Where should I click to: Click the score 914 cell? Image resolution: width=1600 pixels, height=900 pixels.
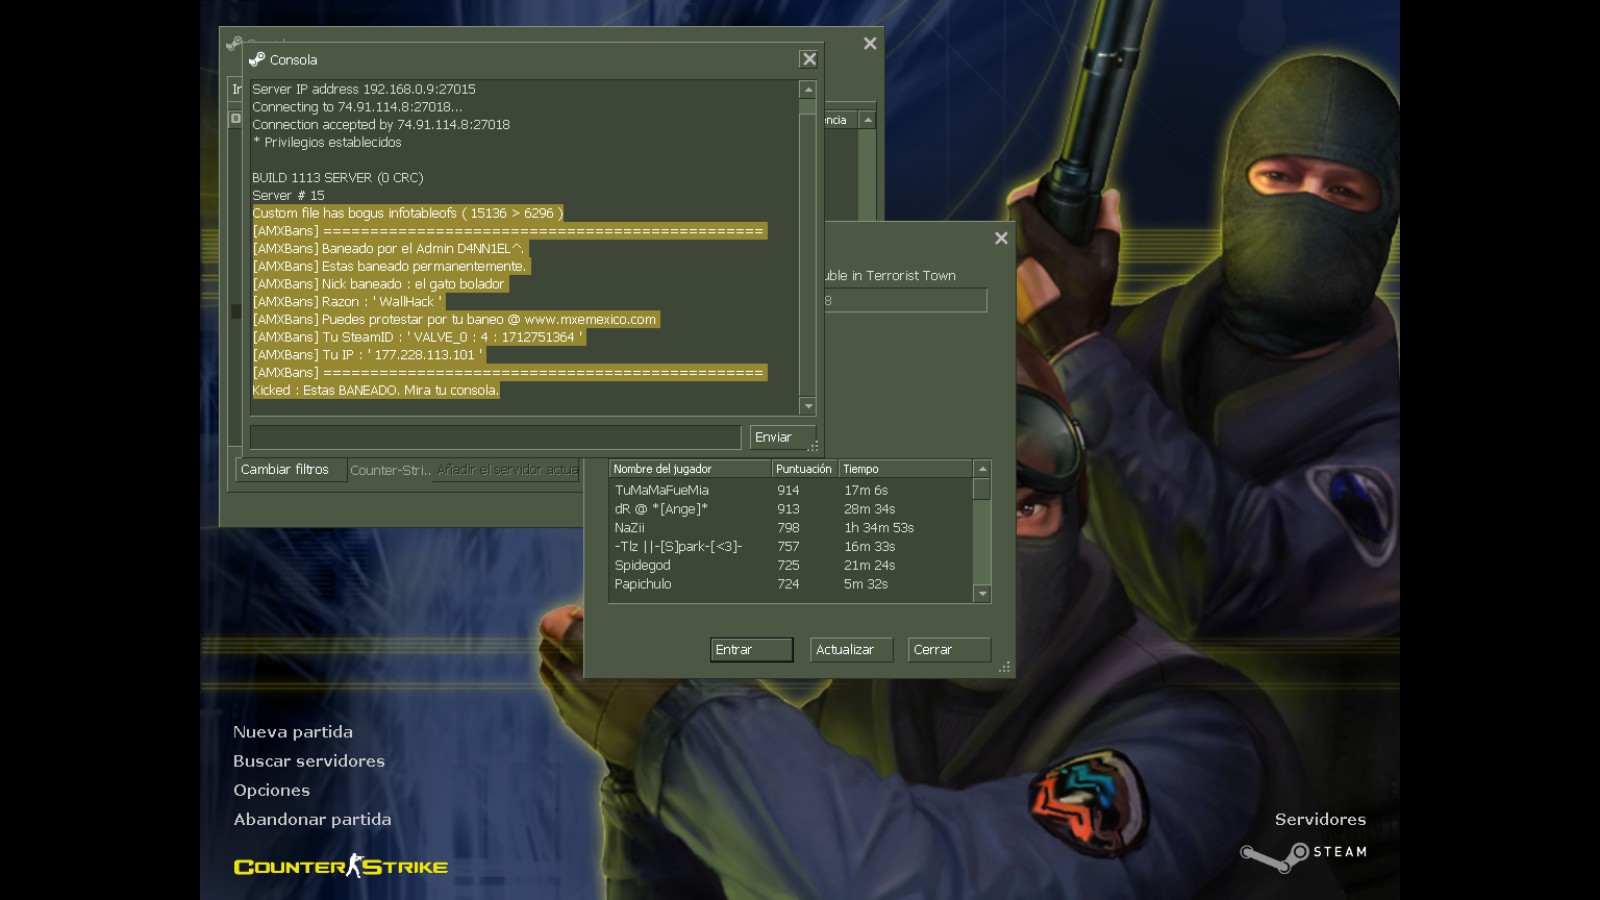pos(788,490)
